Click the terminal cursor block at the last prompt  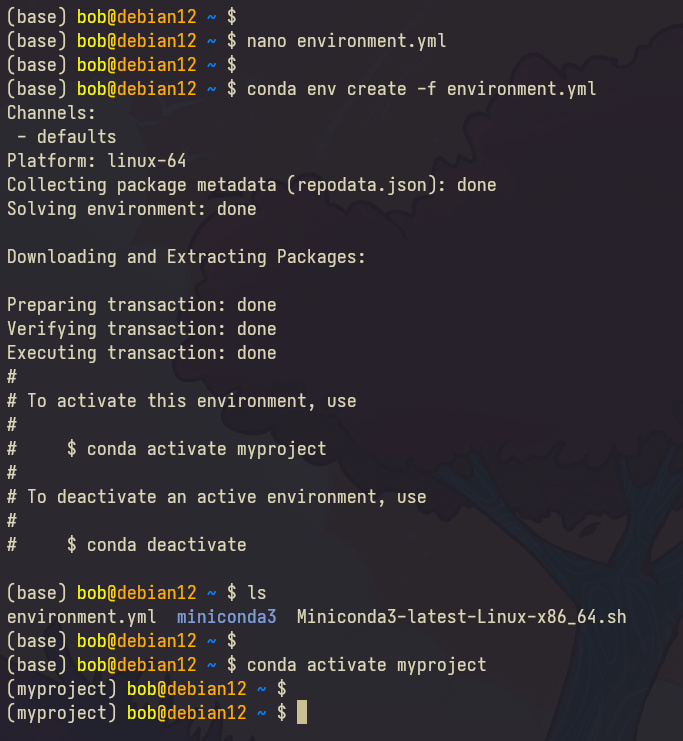(x=302, y=712)
